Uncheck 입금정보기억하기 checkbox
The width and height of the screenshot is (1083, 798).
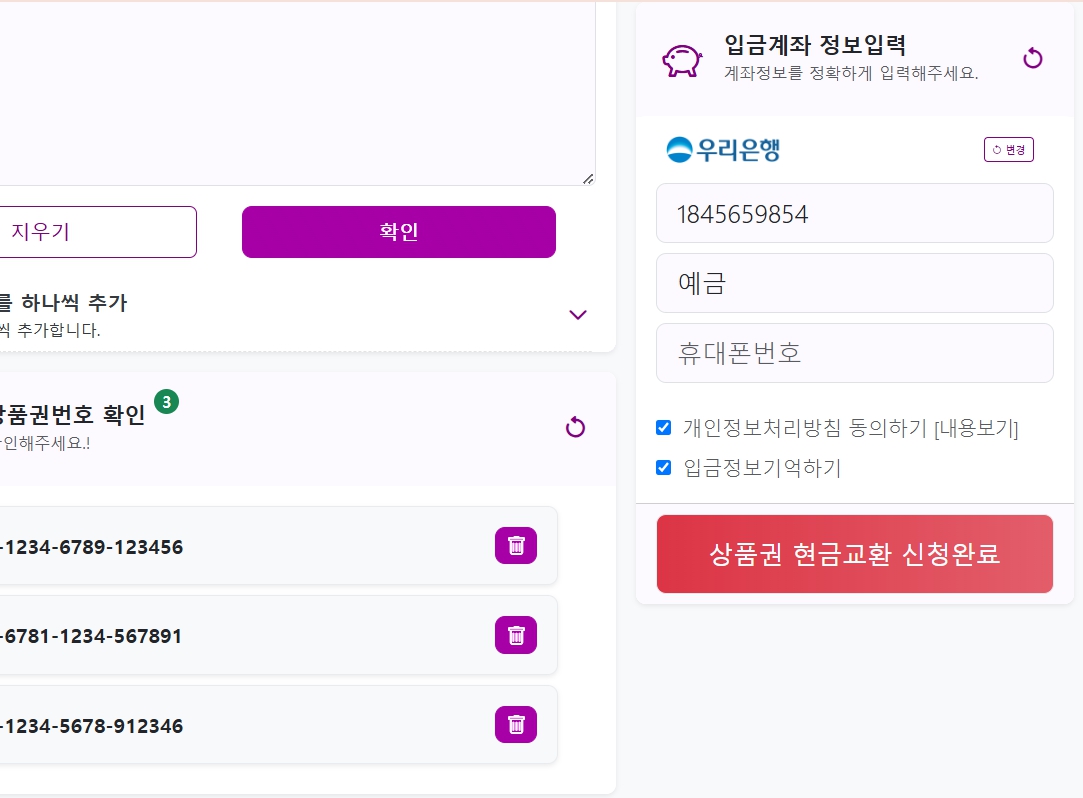(x=663, y=468)
